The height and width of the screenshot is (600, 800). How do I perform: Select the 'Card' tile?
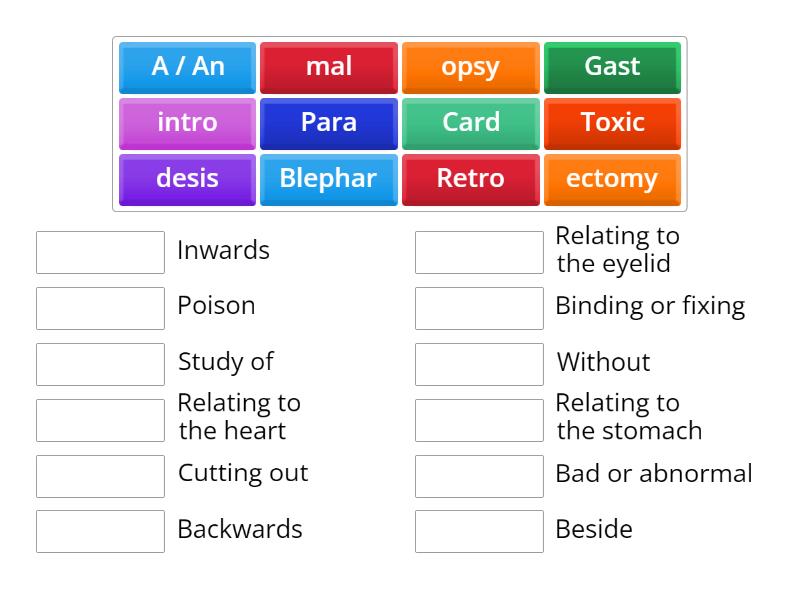[471, 123]
